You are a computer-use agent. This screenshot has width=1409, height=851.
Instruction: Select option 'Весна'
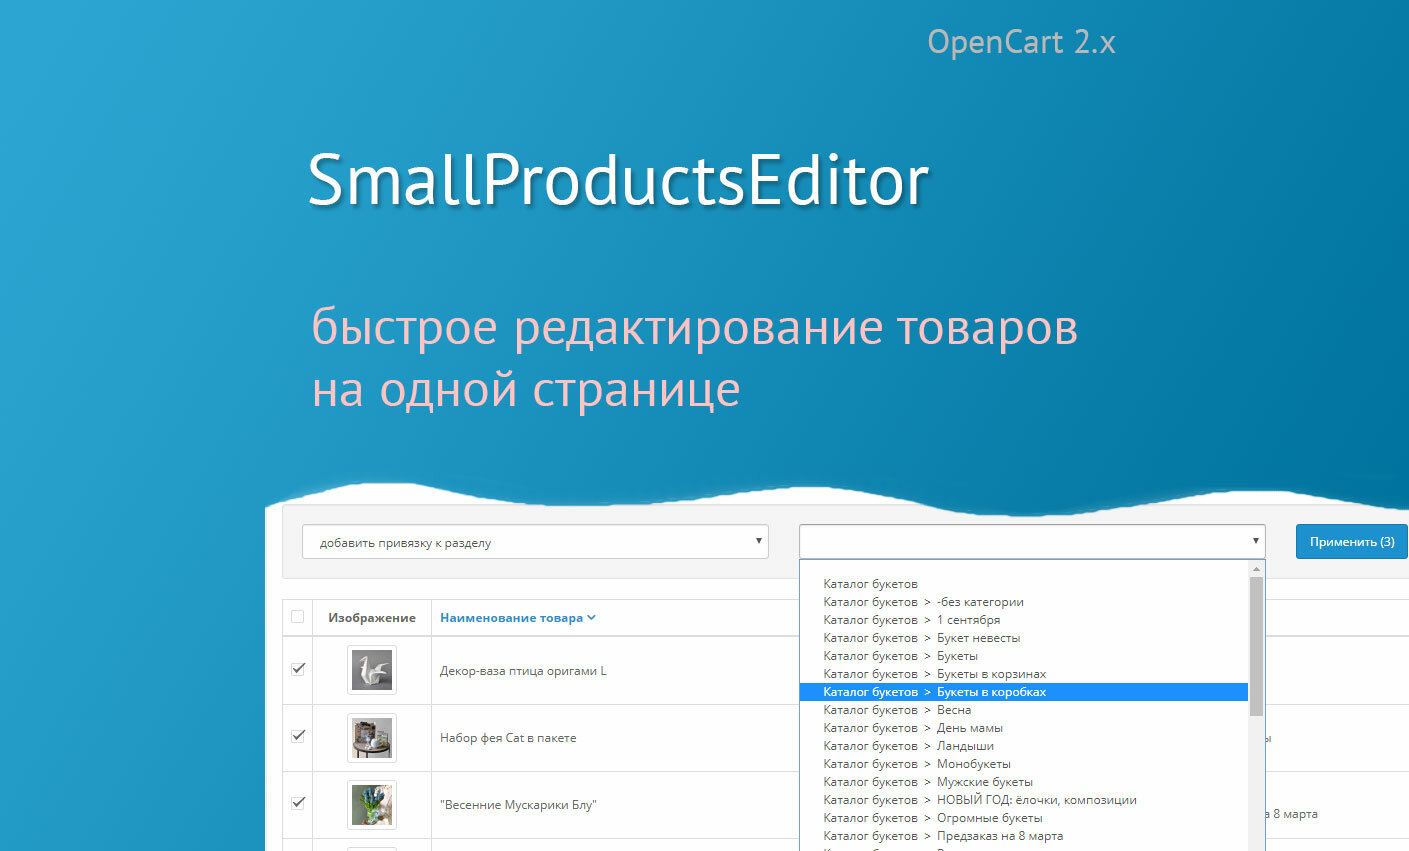coord(1024,710)
